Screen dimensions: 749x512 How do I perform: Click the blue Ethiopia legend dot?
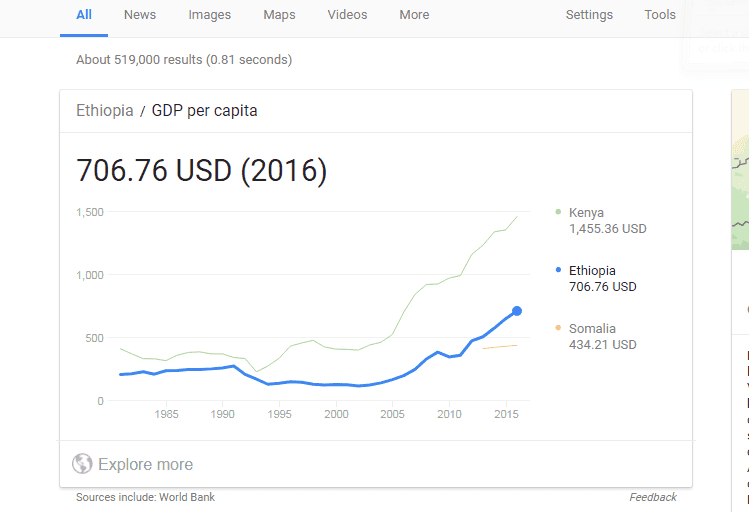pos(558,270)
